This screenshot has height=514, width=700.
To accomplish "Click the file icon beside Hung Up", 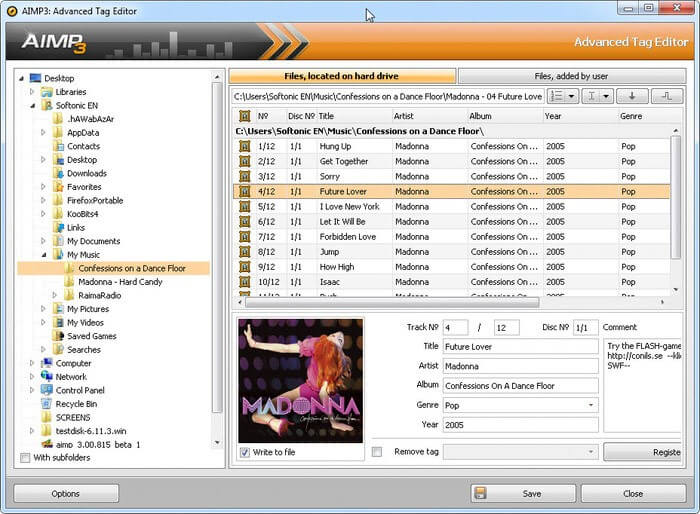I will click(x=245, y=146).
